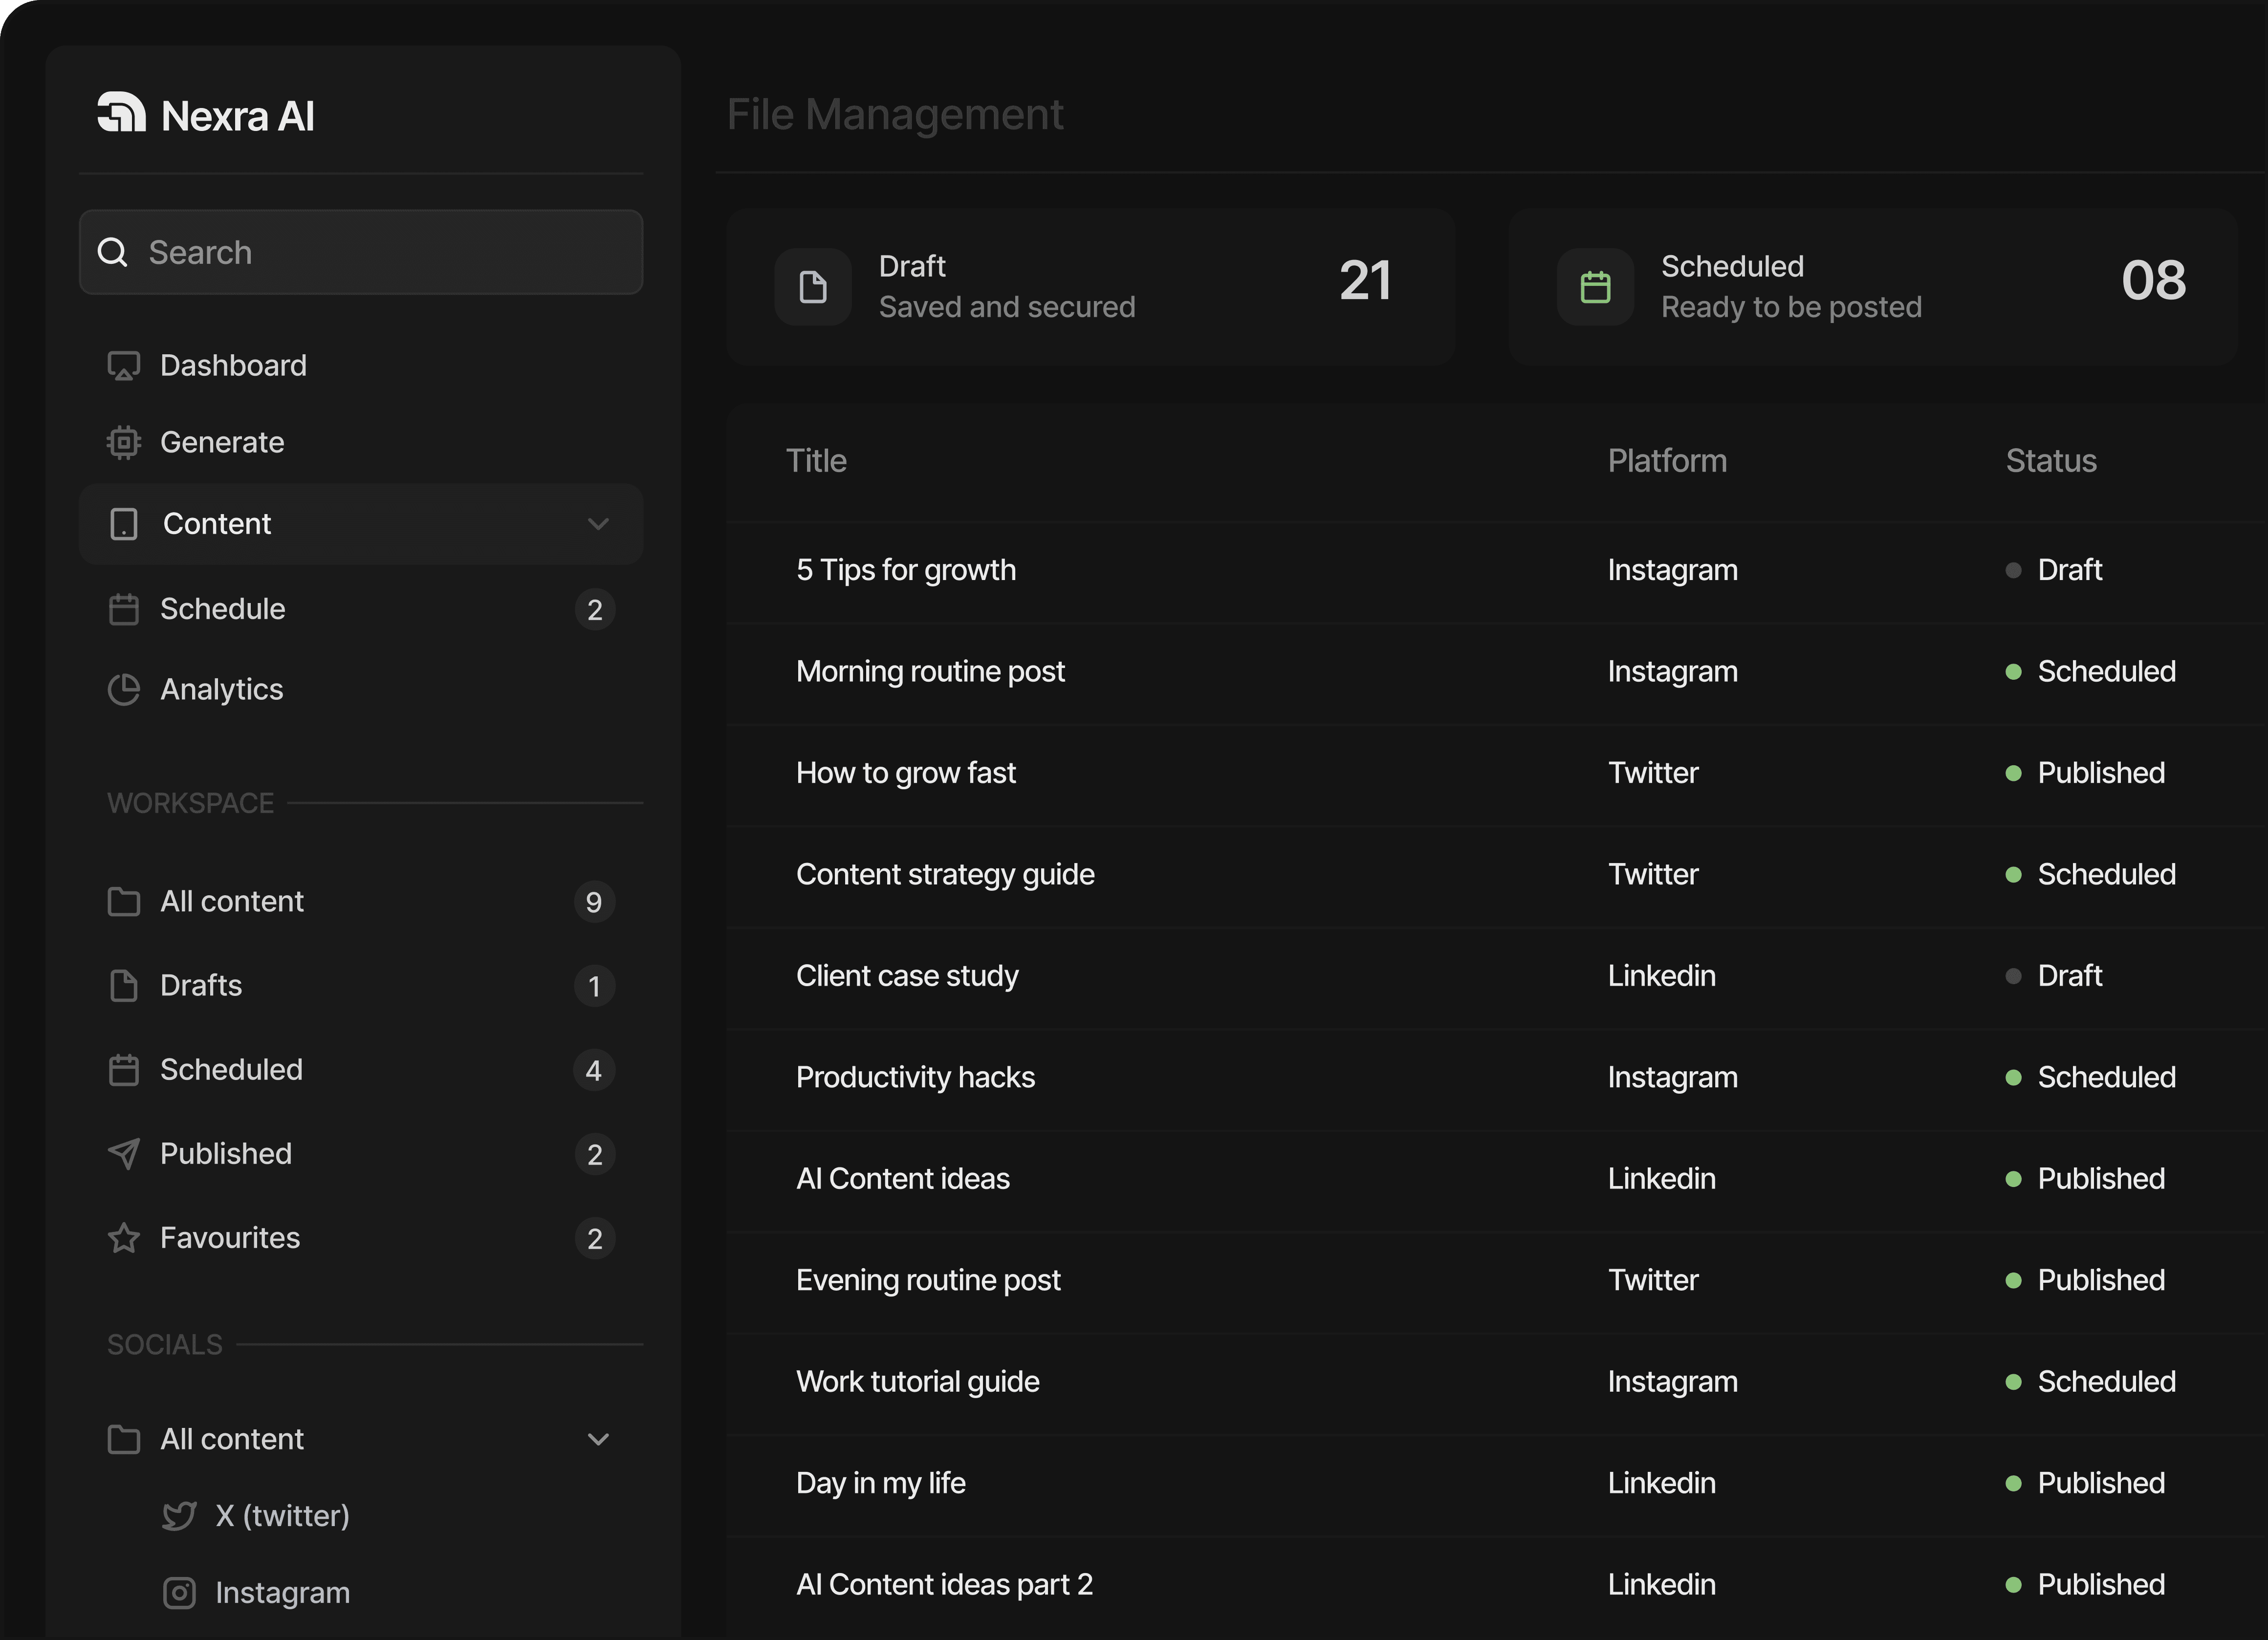The width and height of the screenshot is (2268, 1640).
Task: Click the Favourites star icon
Action: pos(123,1238)
